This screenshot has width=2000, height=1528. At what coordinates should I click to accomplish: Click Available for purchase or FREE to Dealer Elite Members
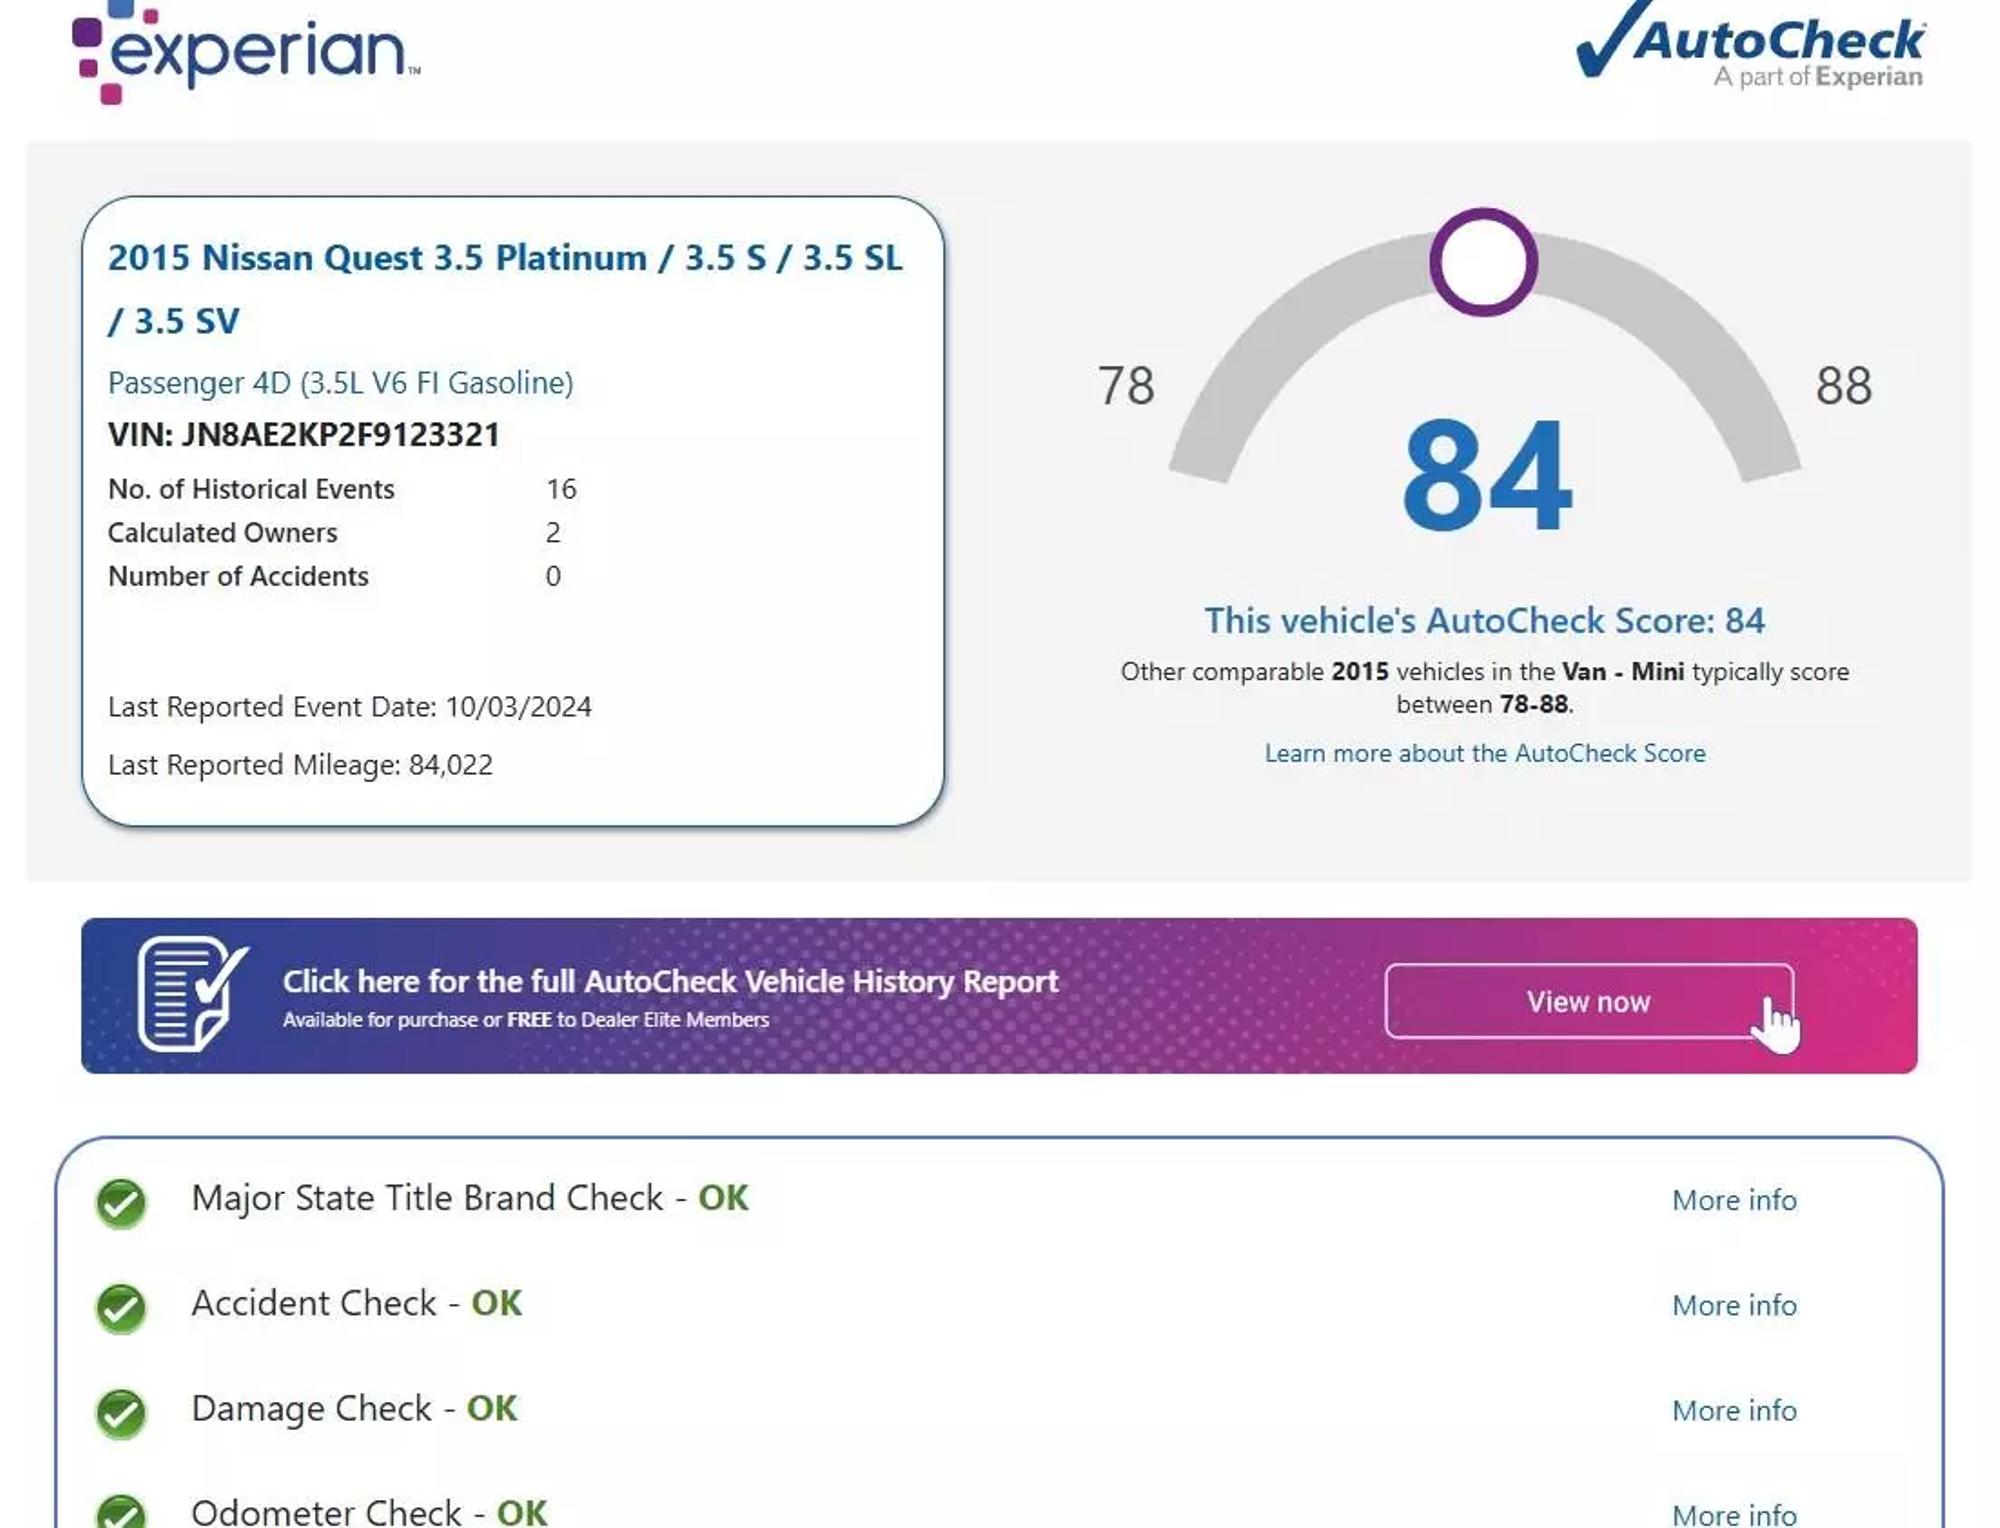coord(526,1020)
